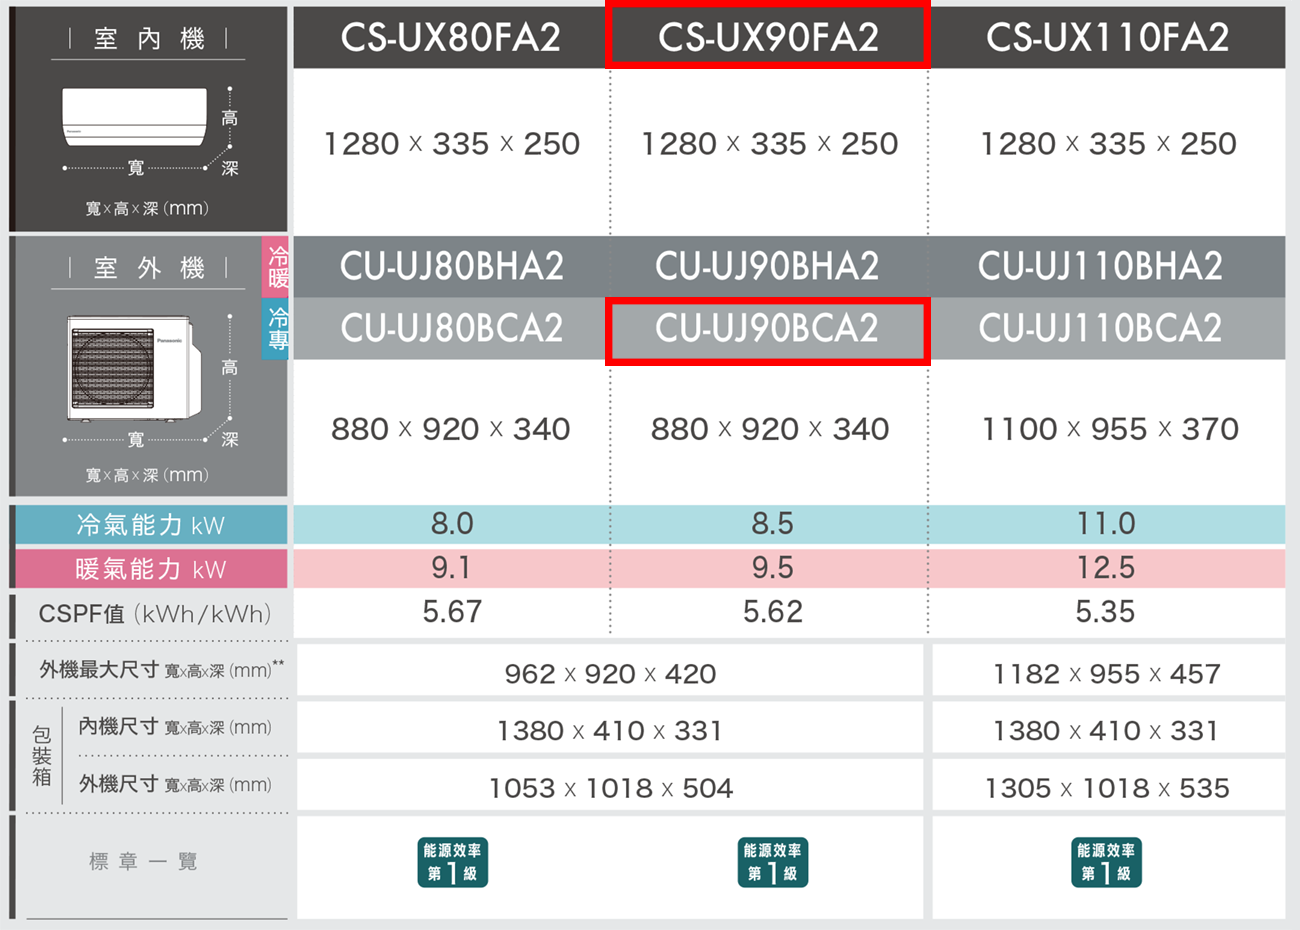Click the heating capacity value 12.5
Image resolution: width=1300 pixels, height=930 pixels.
pyautogui.click(x=1105, y=568)
